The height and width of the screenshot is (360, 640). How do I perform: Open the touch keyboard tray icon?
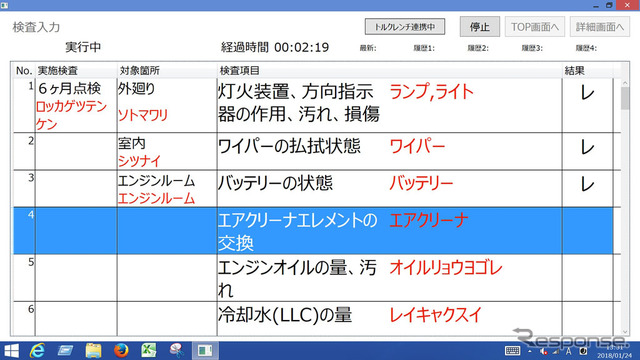512,351
